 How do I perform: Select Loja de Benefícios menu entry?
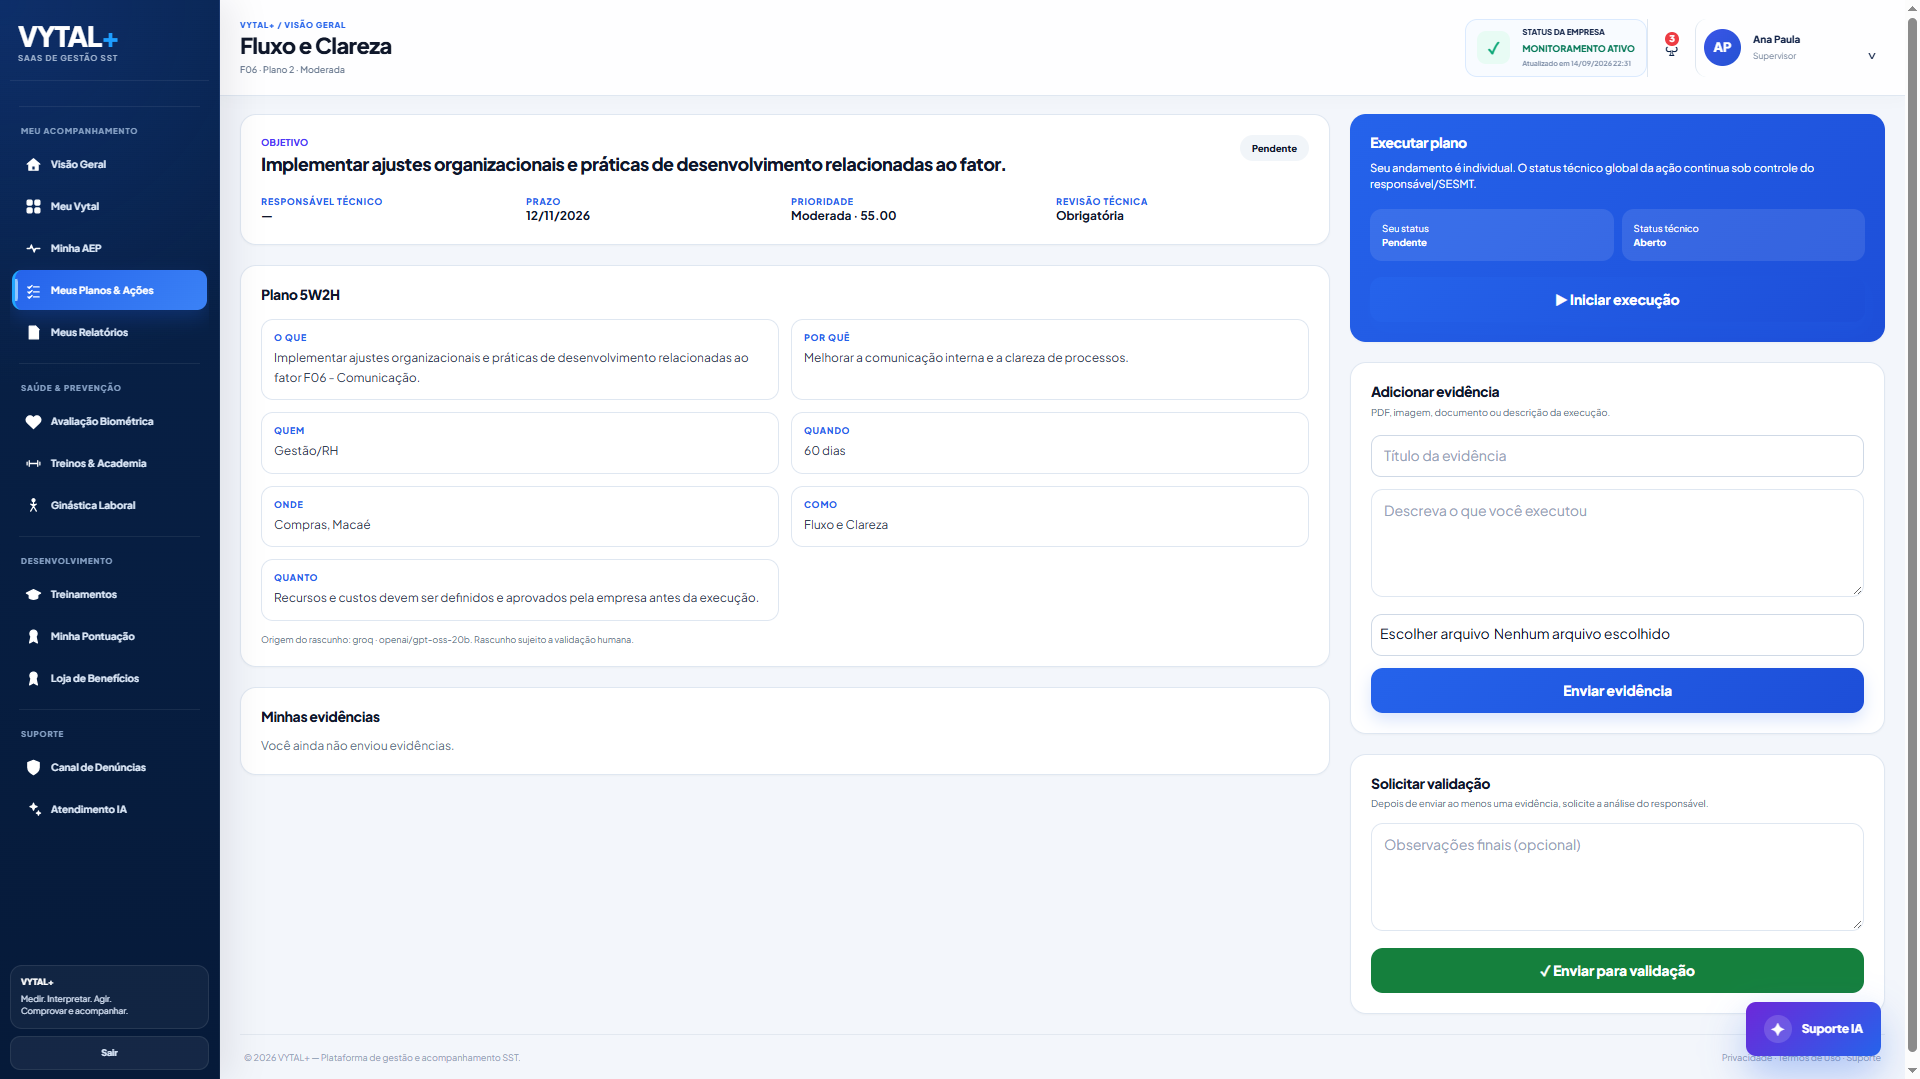pos(109,679)
